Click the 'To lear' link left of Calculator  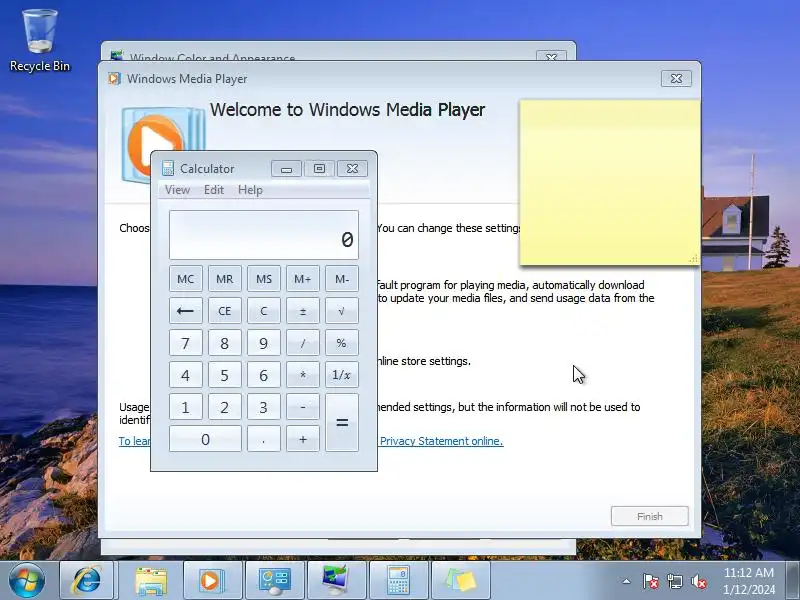[135, 441]
